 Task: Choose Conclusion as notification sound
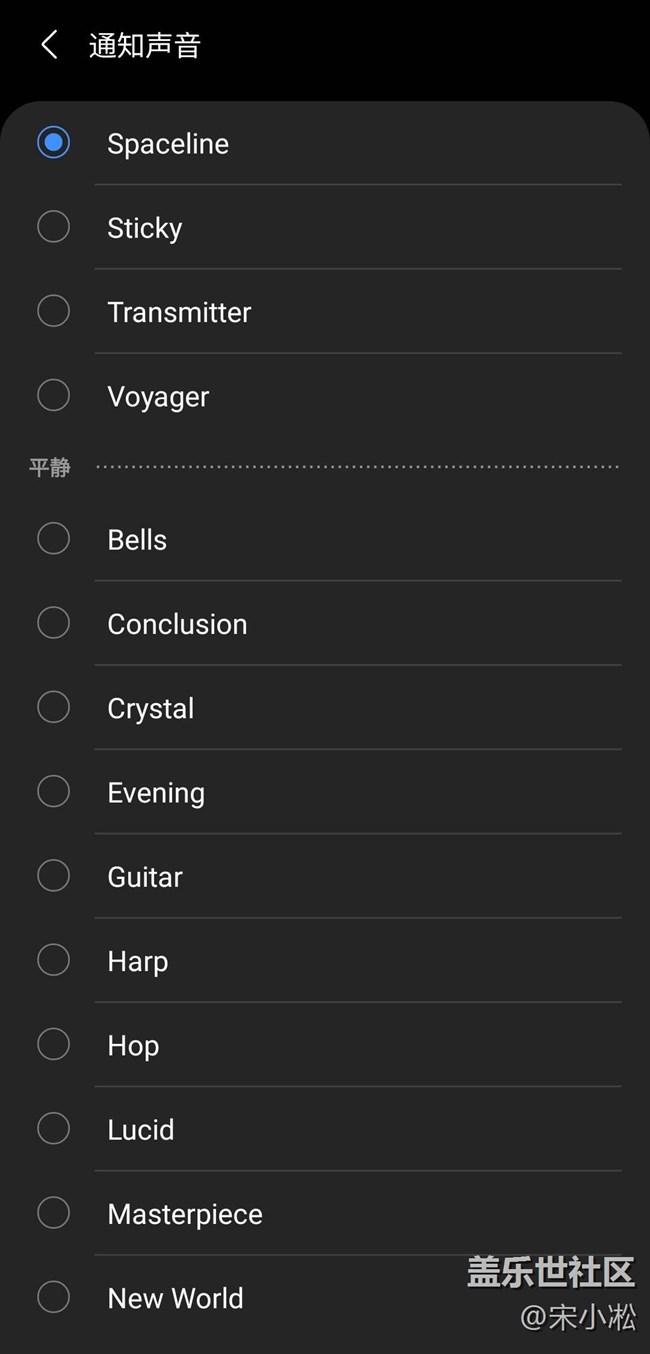(53, 623)
